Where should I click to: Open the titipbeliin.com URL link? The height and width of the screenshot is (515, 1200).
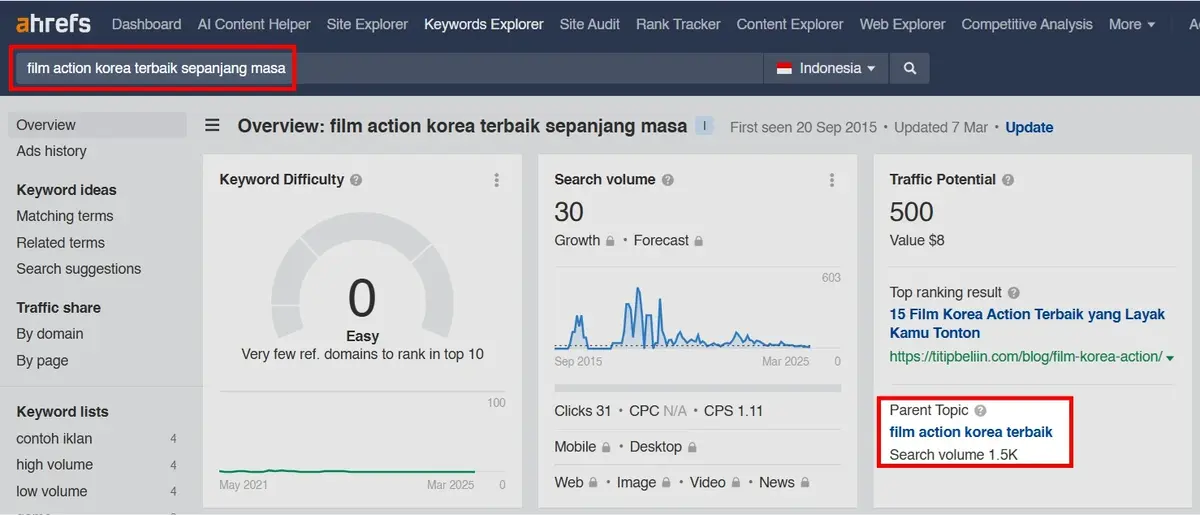pyautogui.click(x=1026, y=356)
